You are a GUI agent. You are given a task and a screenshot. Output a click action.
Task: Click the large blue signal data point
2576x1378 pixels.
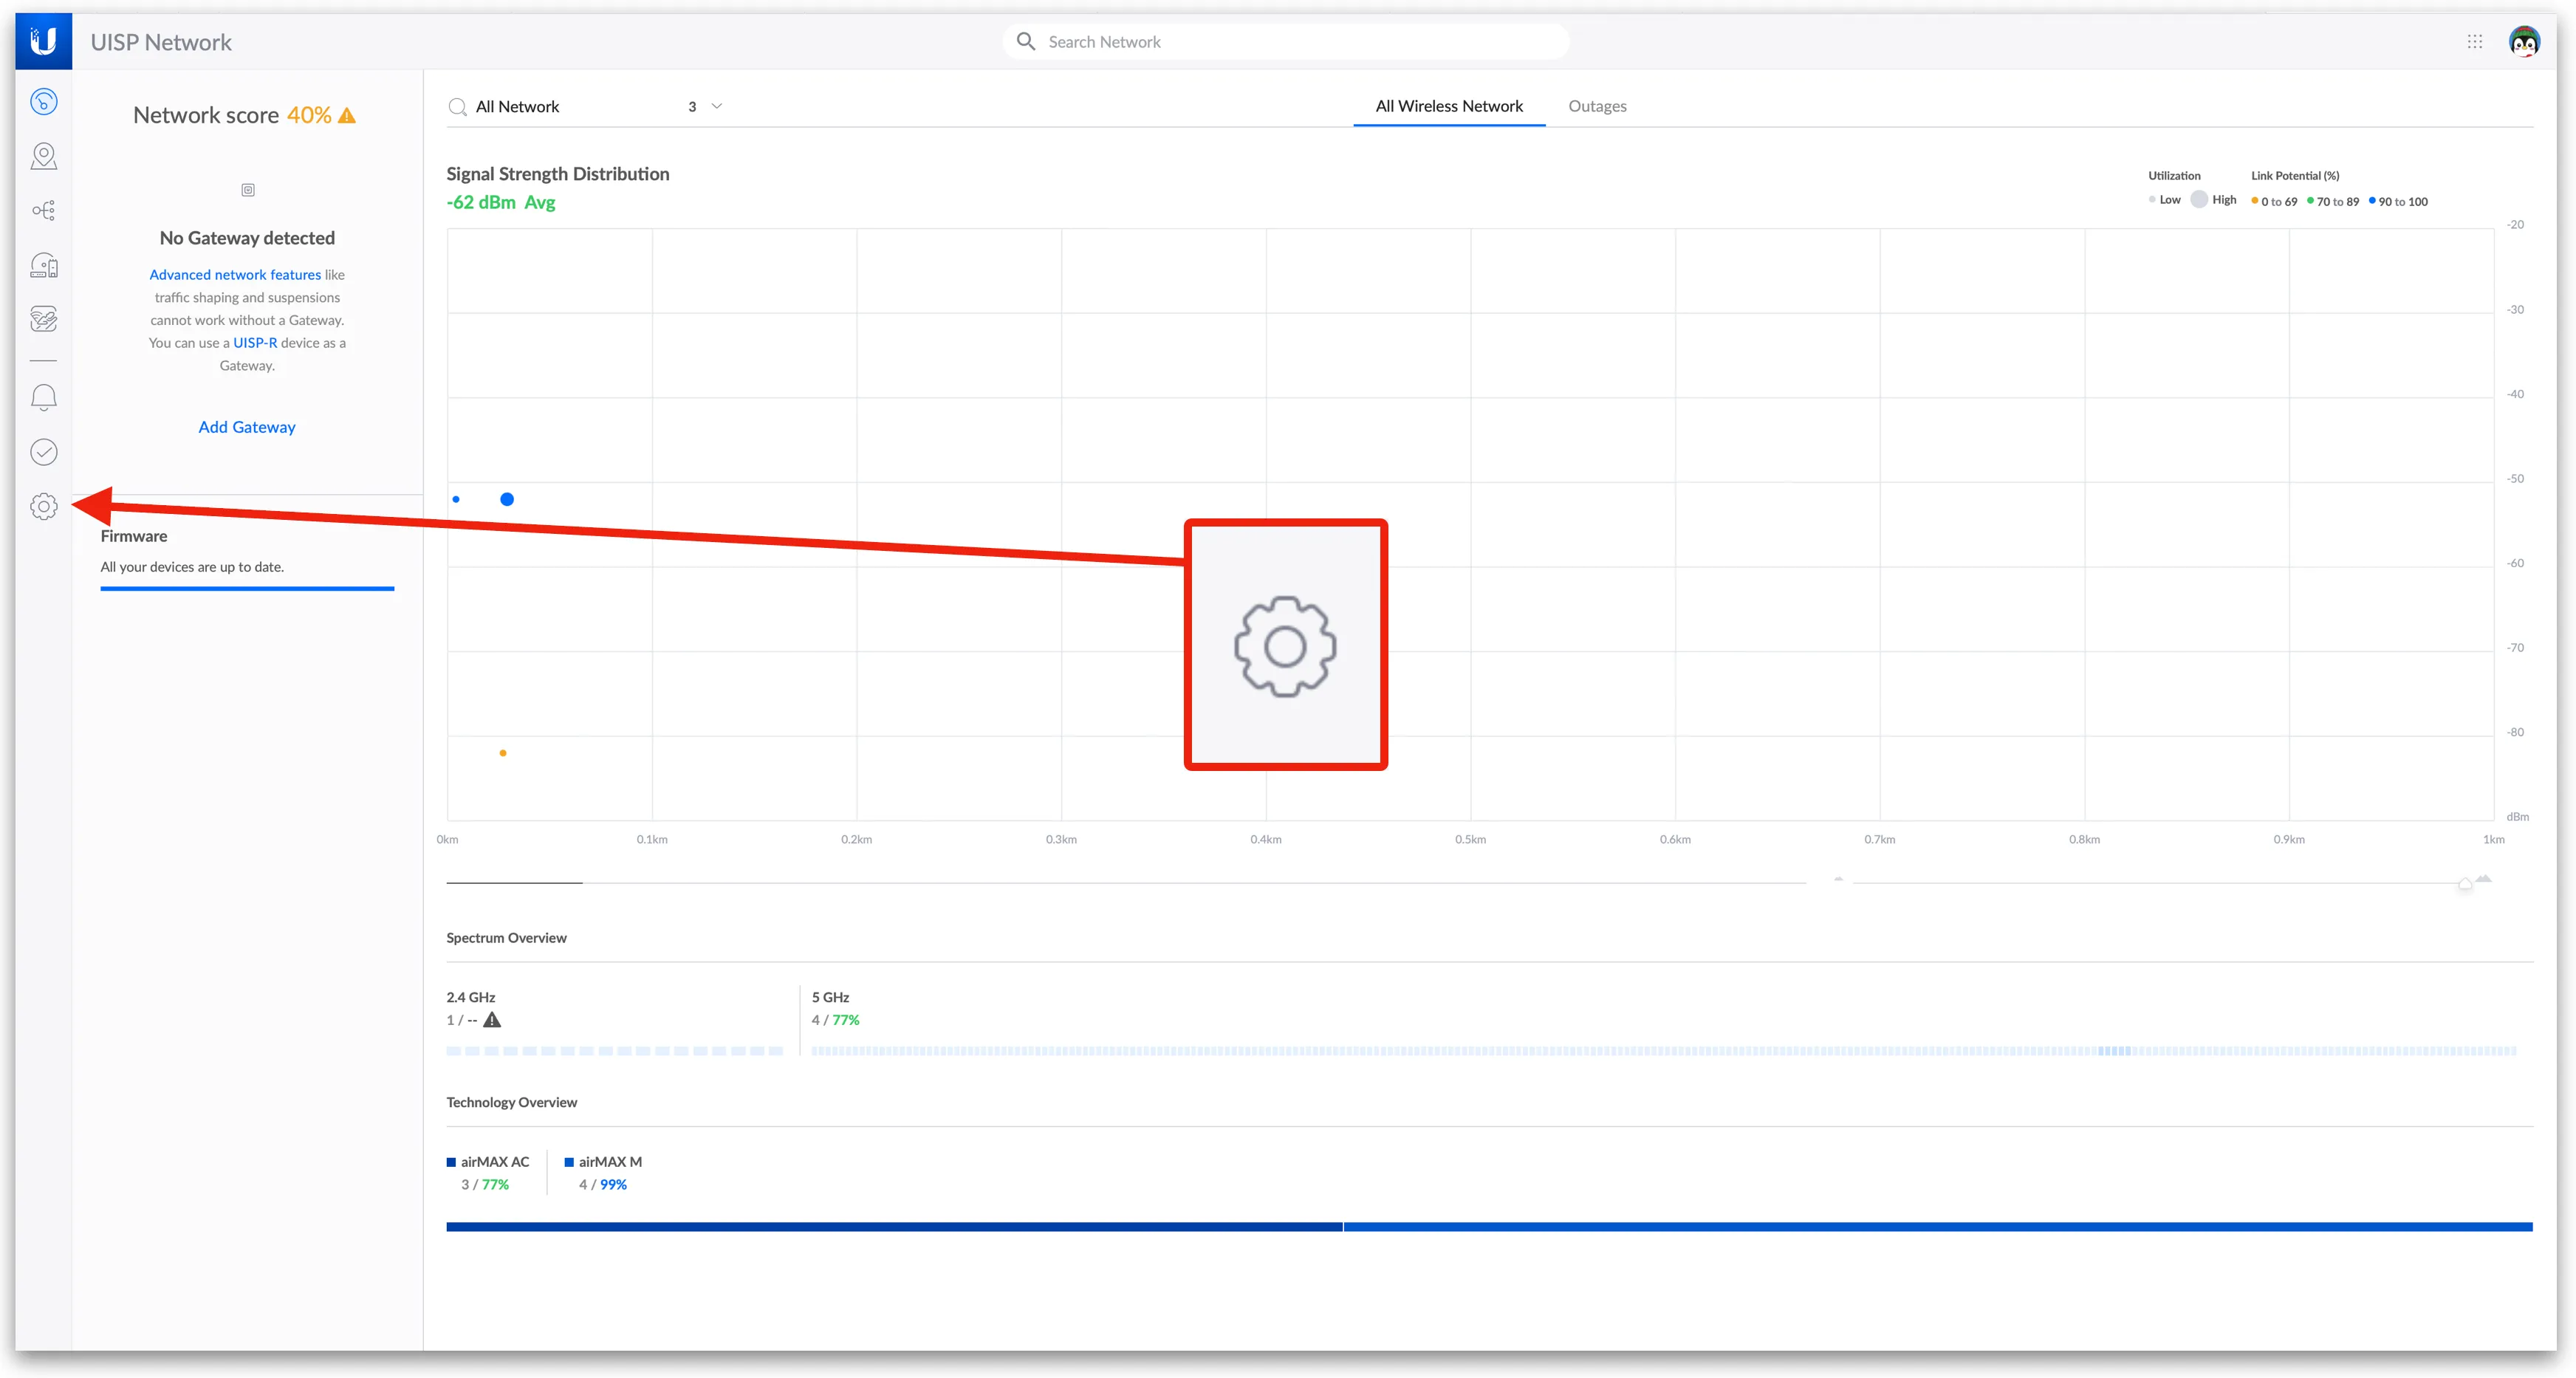507,499
